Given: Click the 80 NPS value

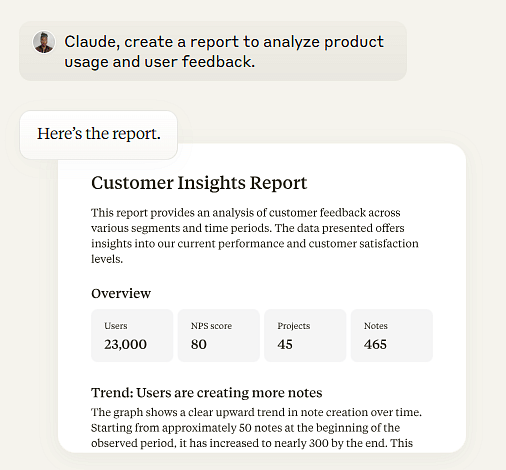Looking at the screenshot, I should [199, 344].
